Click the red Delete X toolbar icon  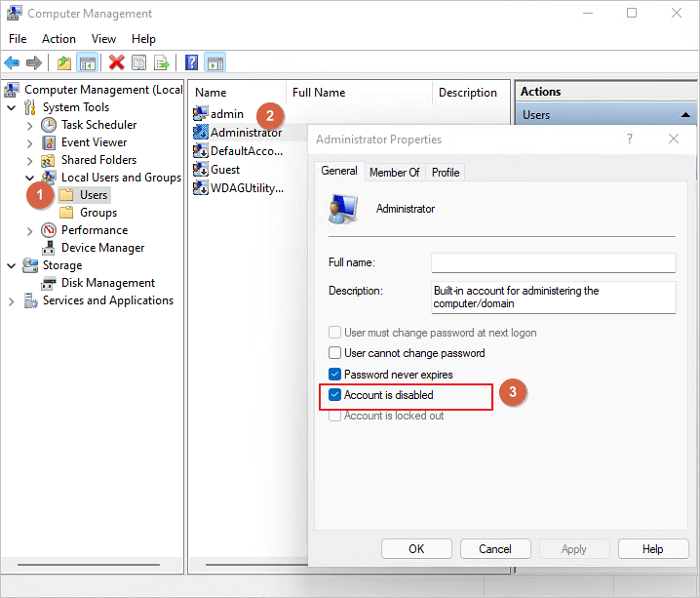(x=117, y=63)
